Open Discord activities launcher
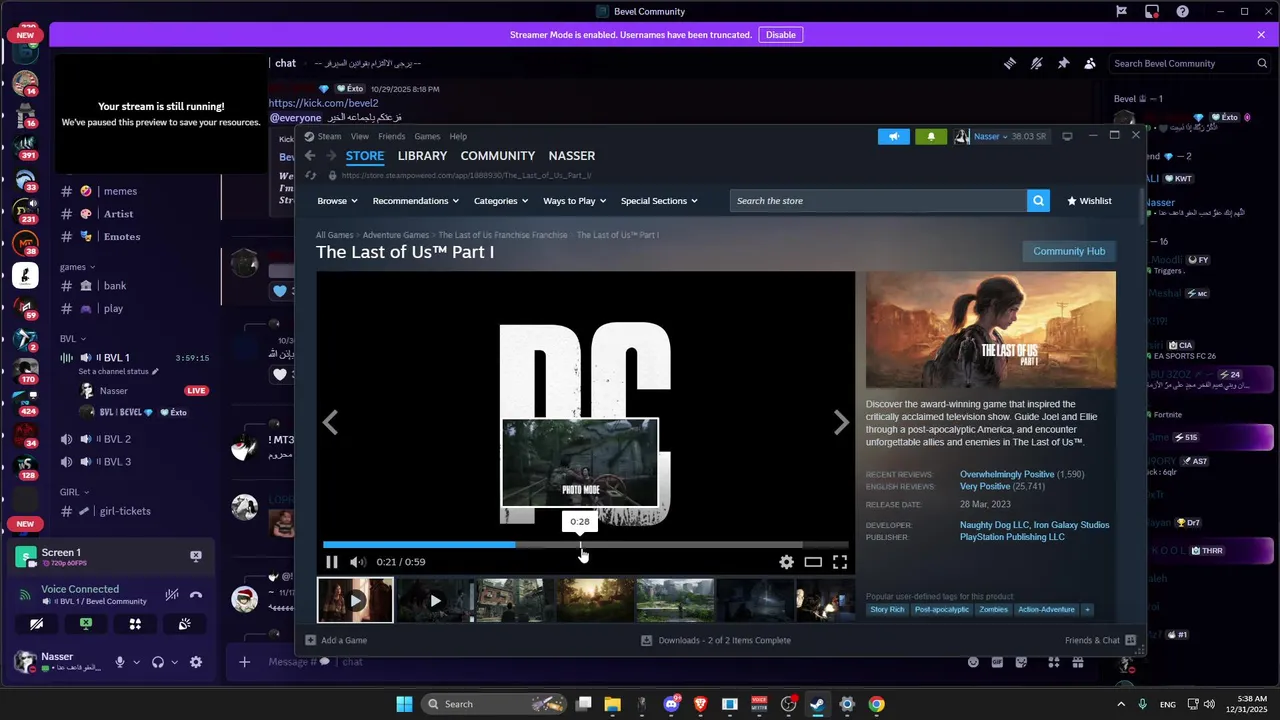Viewport: 1280px width, 720px height. click(135, 624)
